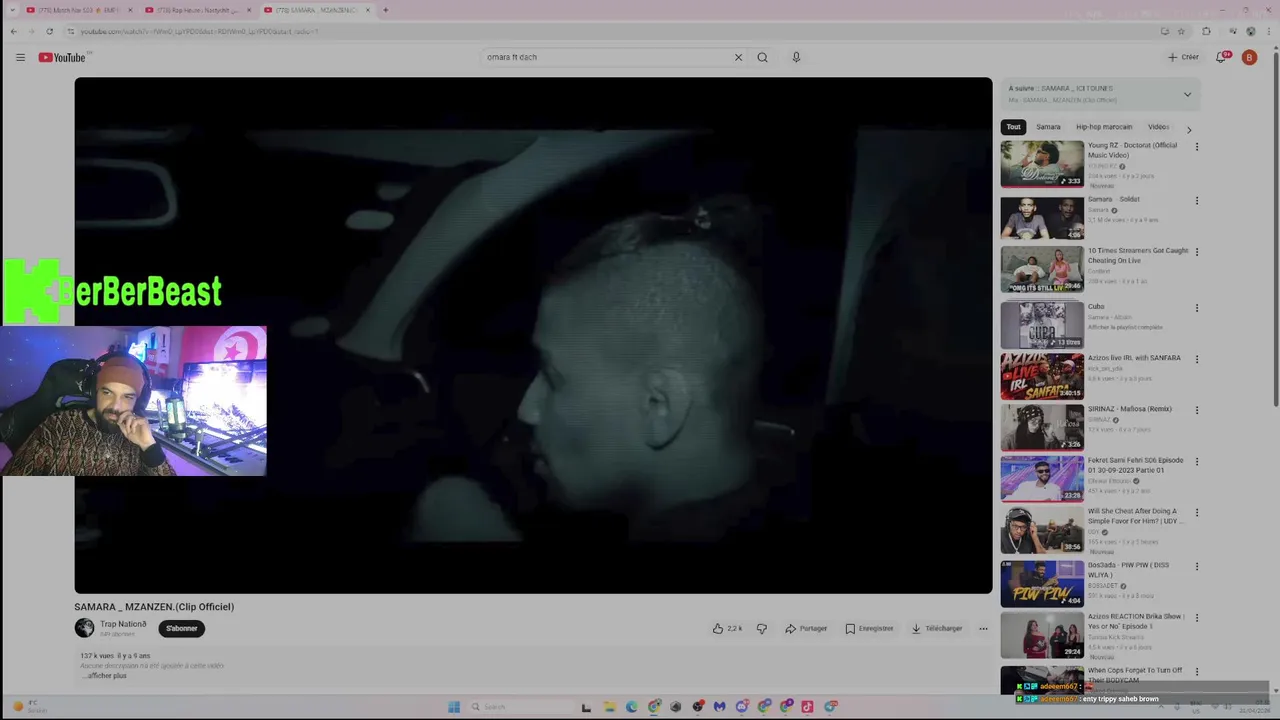
Task: Open options for Young RZ Doctorat
Action: click(x=1196, y=147)
